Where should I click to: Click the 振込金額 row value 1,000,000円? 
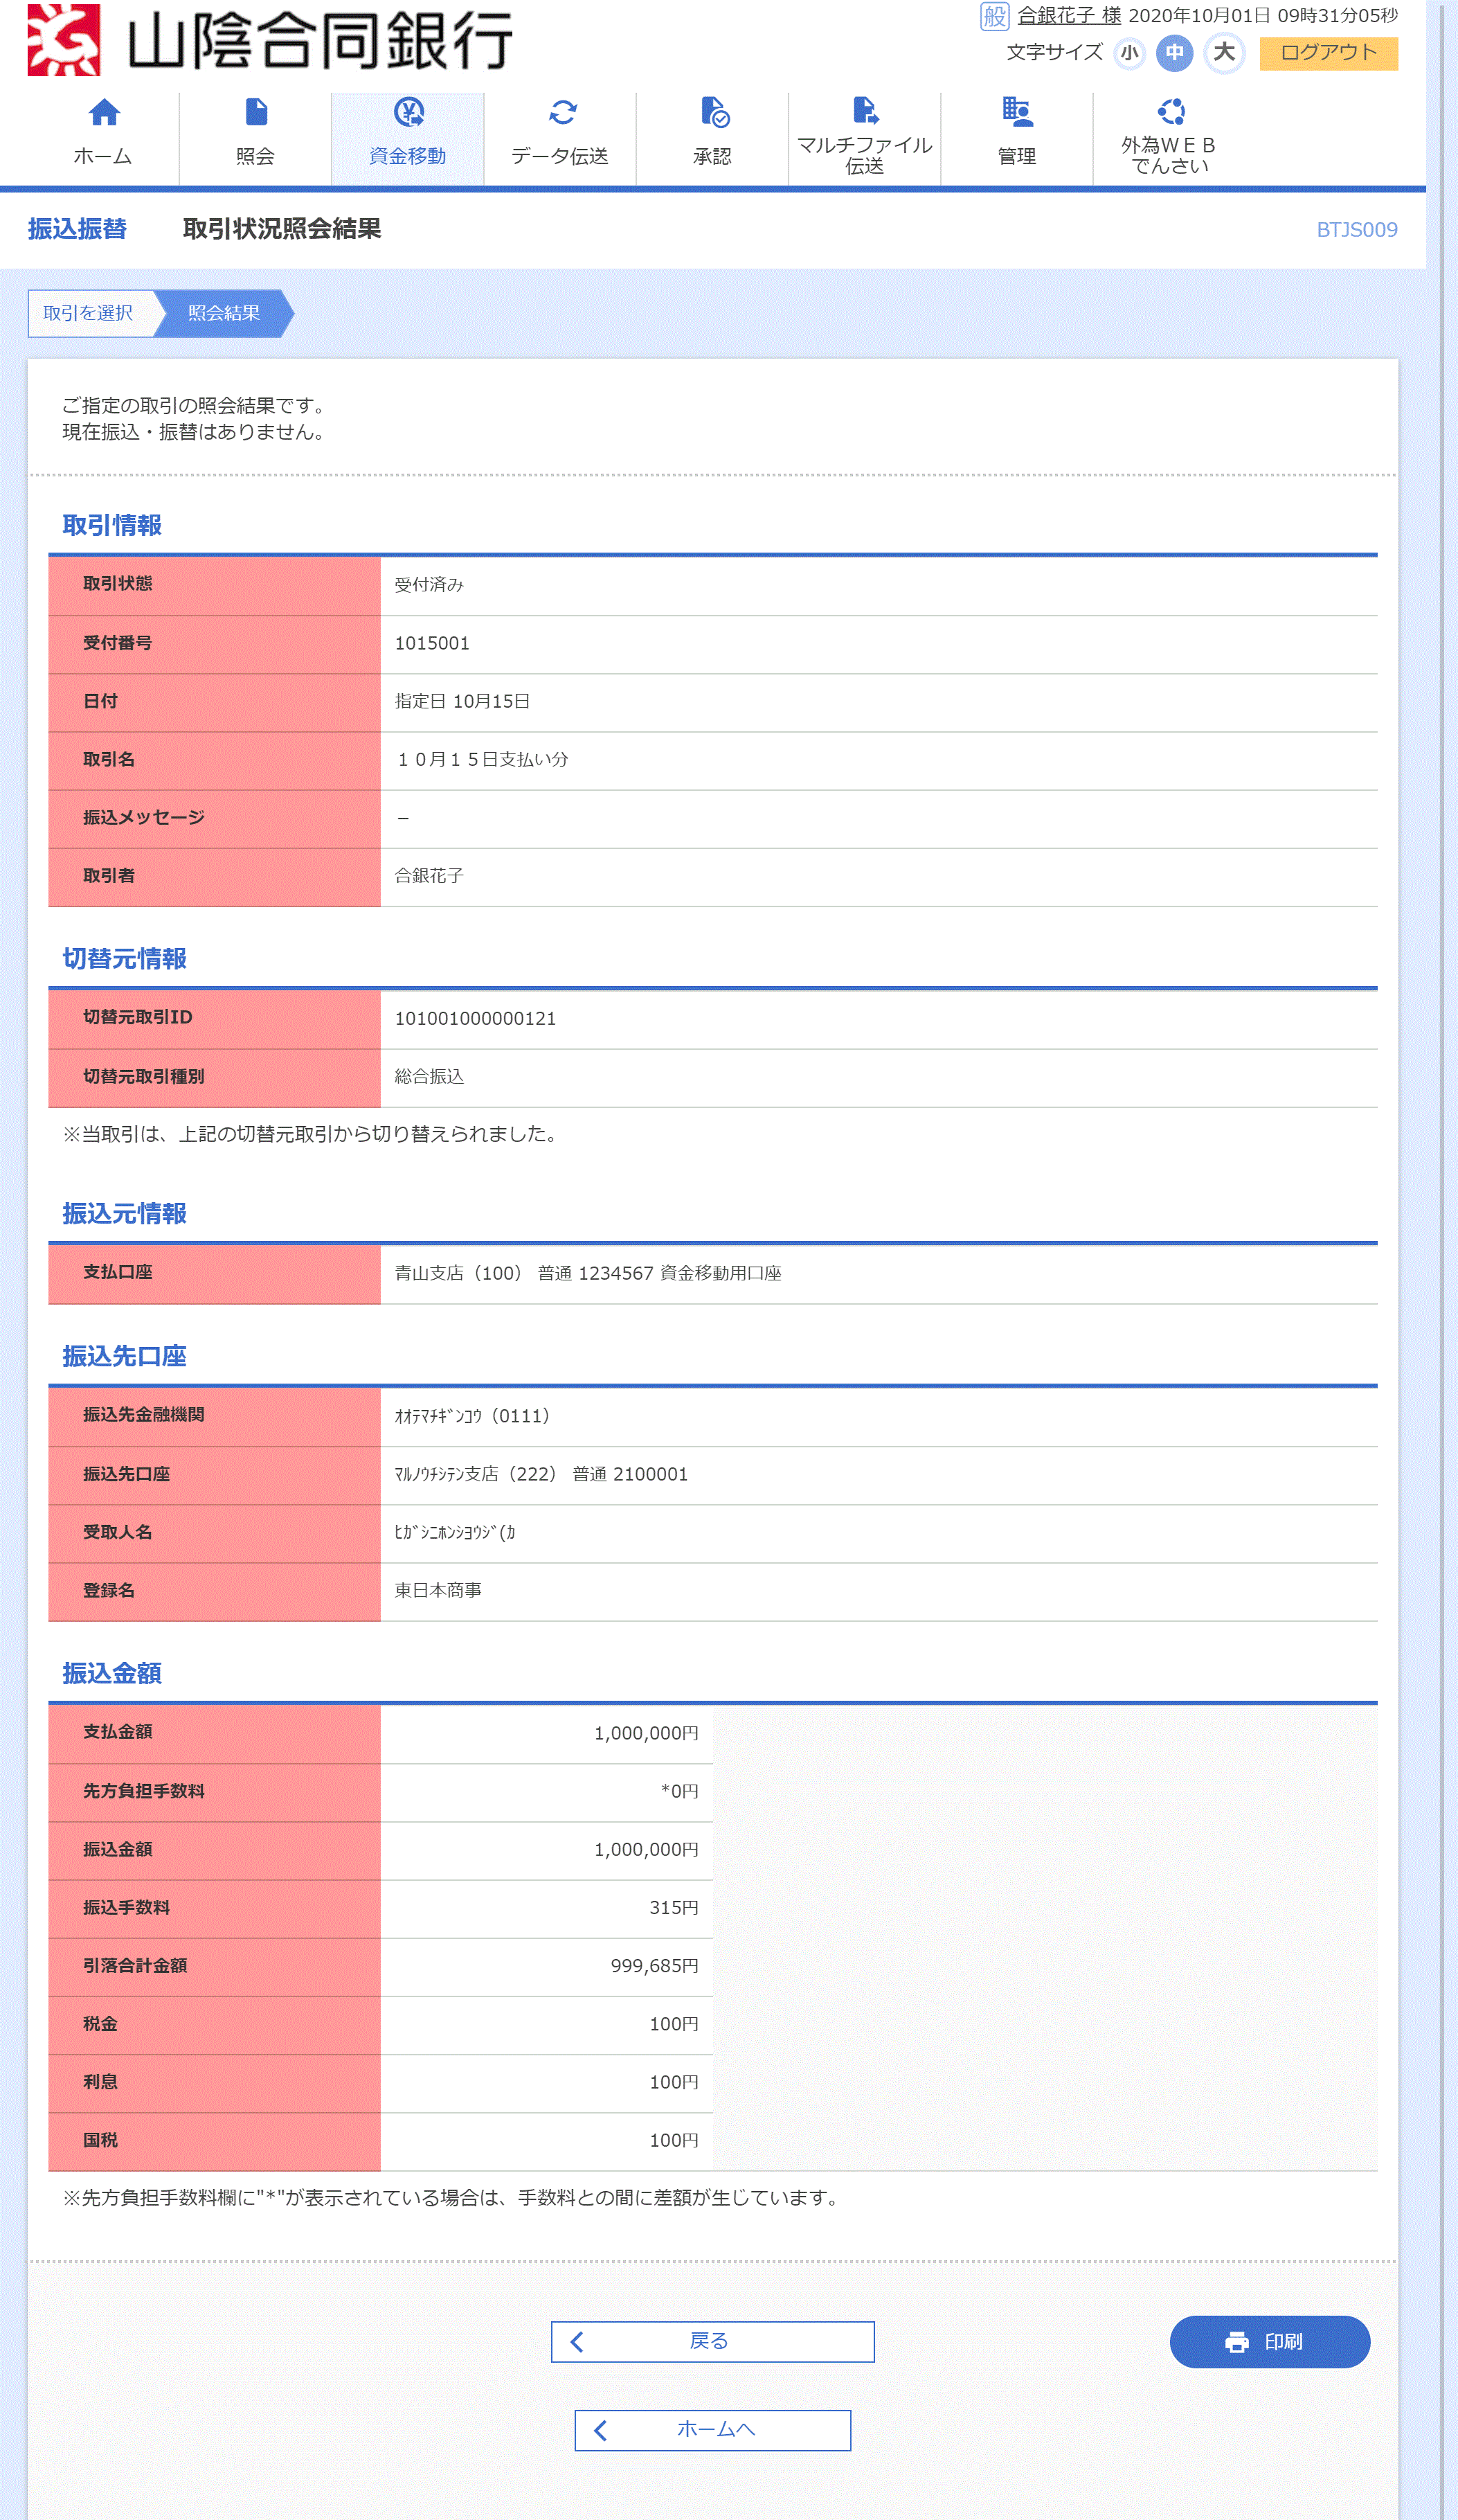[646, 1849]
